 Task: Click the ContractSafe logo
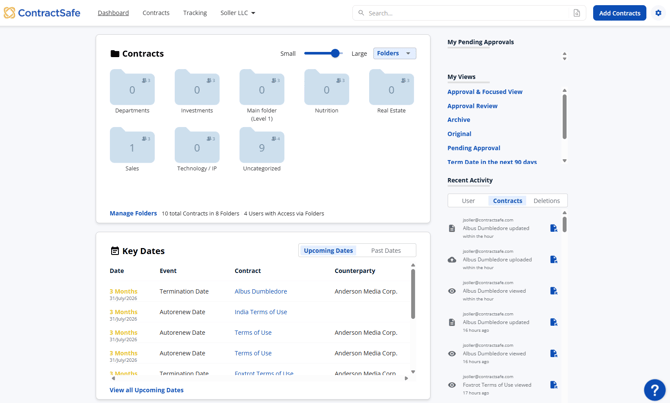(x=44, y=13)
